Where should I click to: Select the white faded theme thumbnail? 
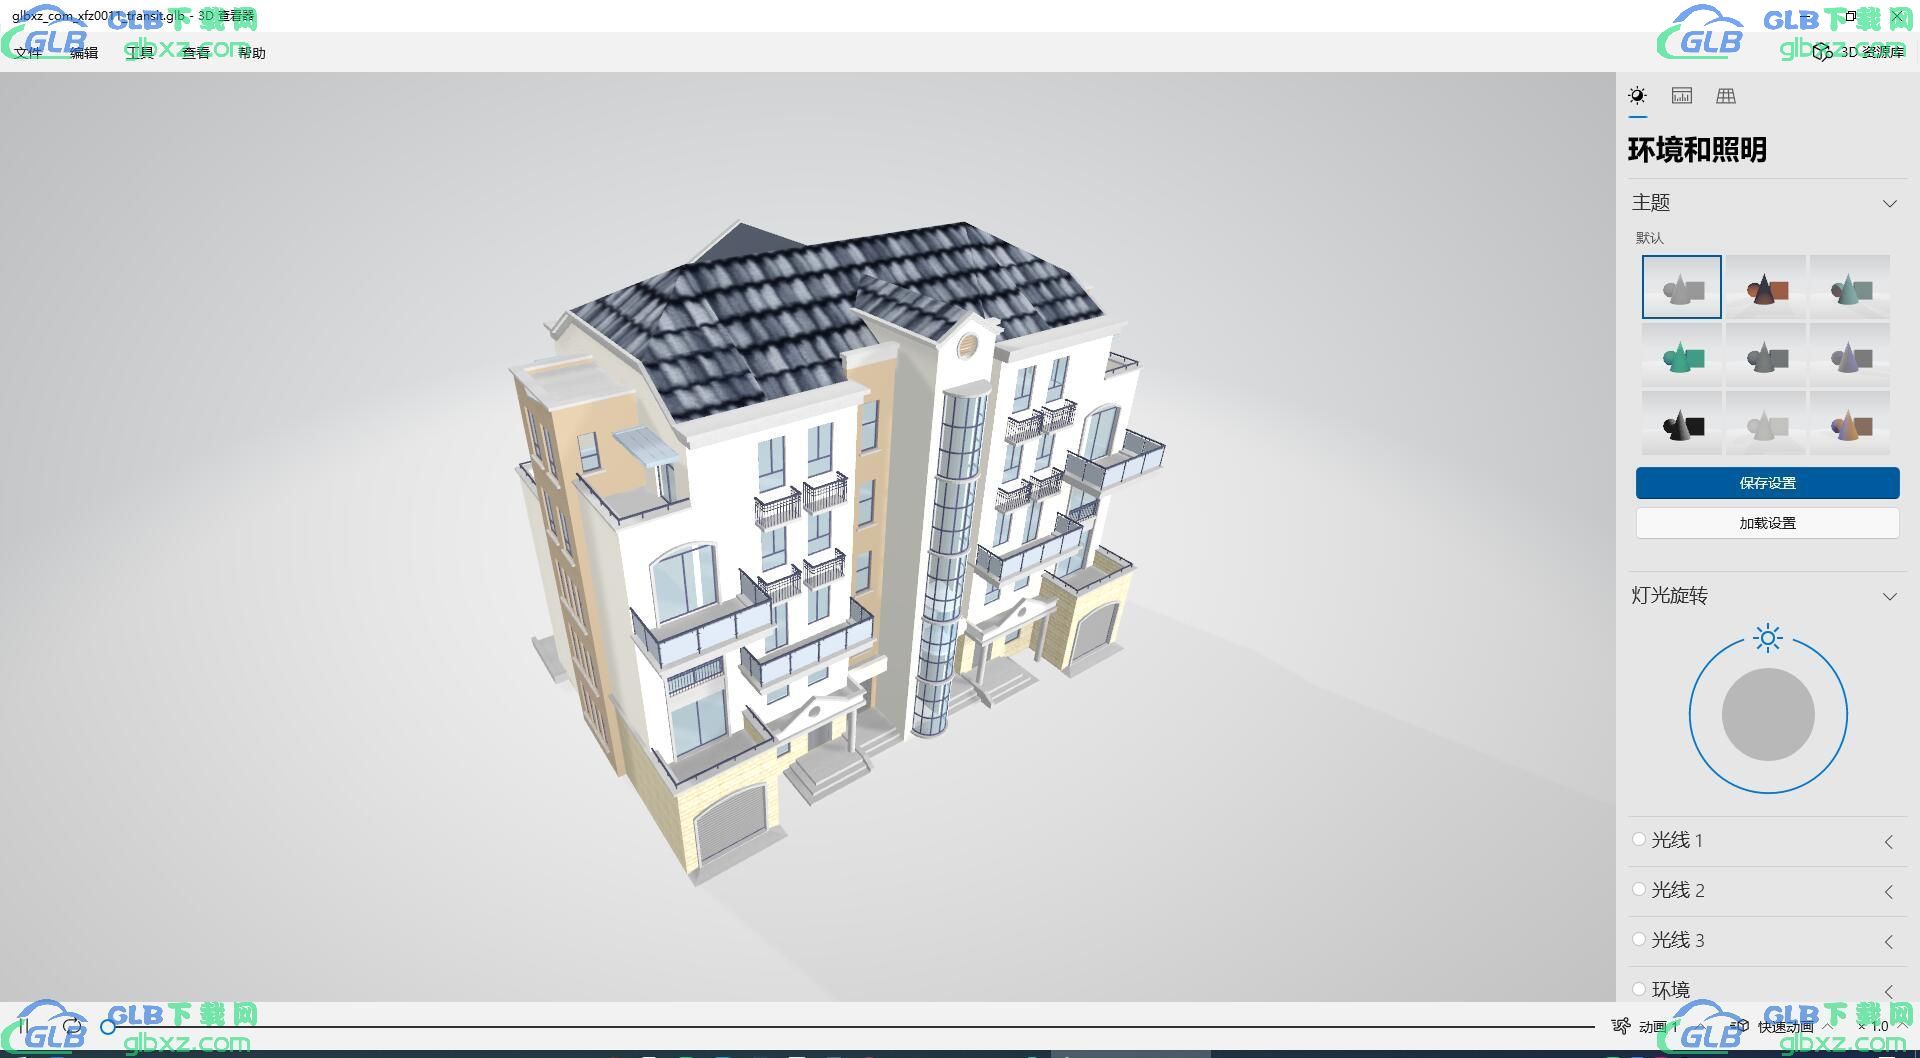point(1766,423)
